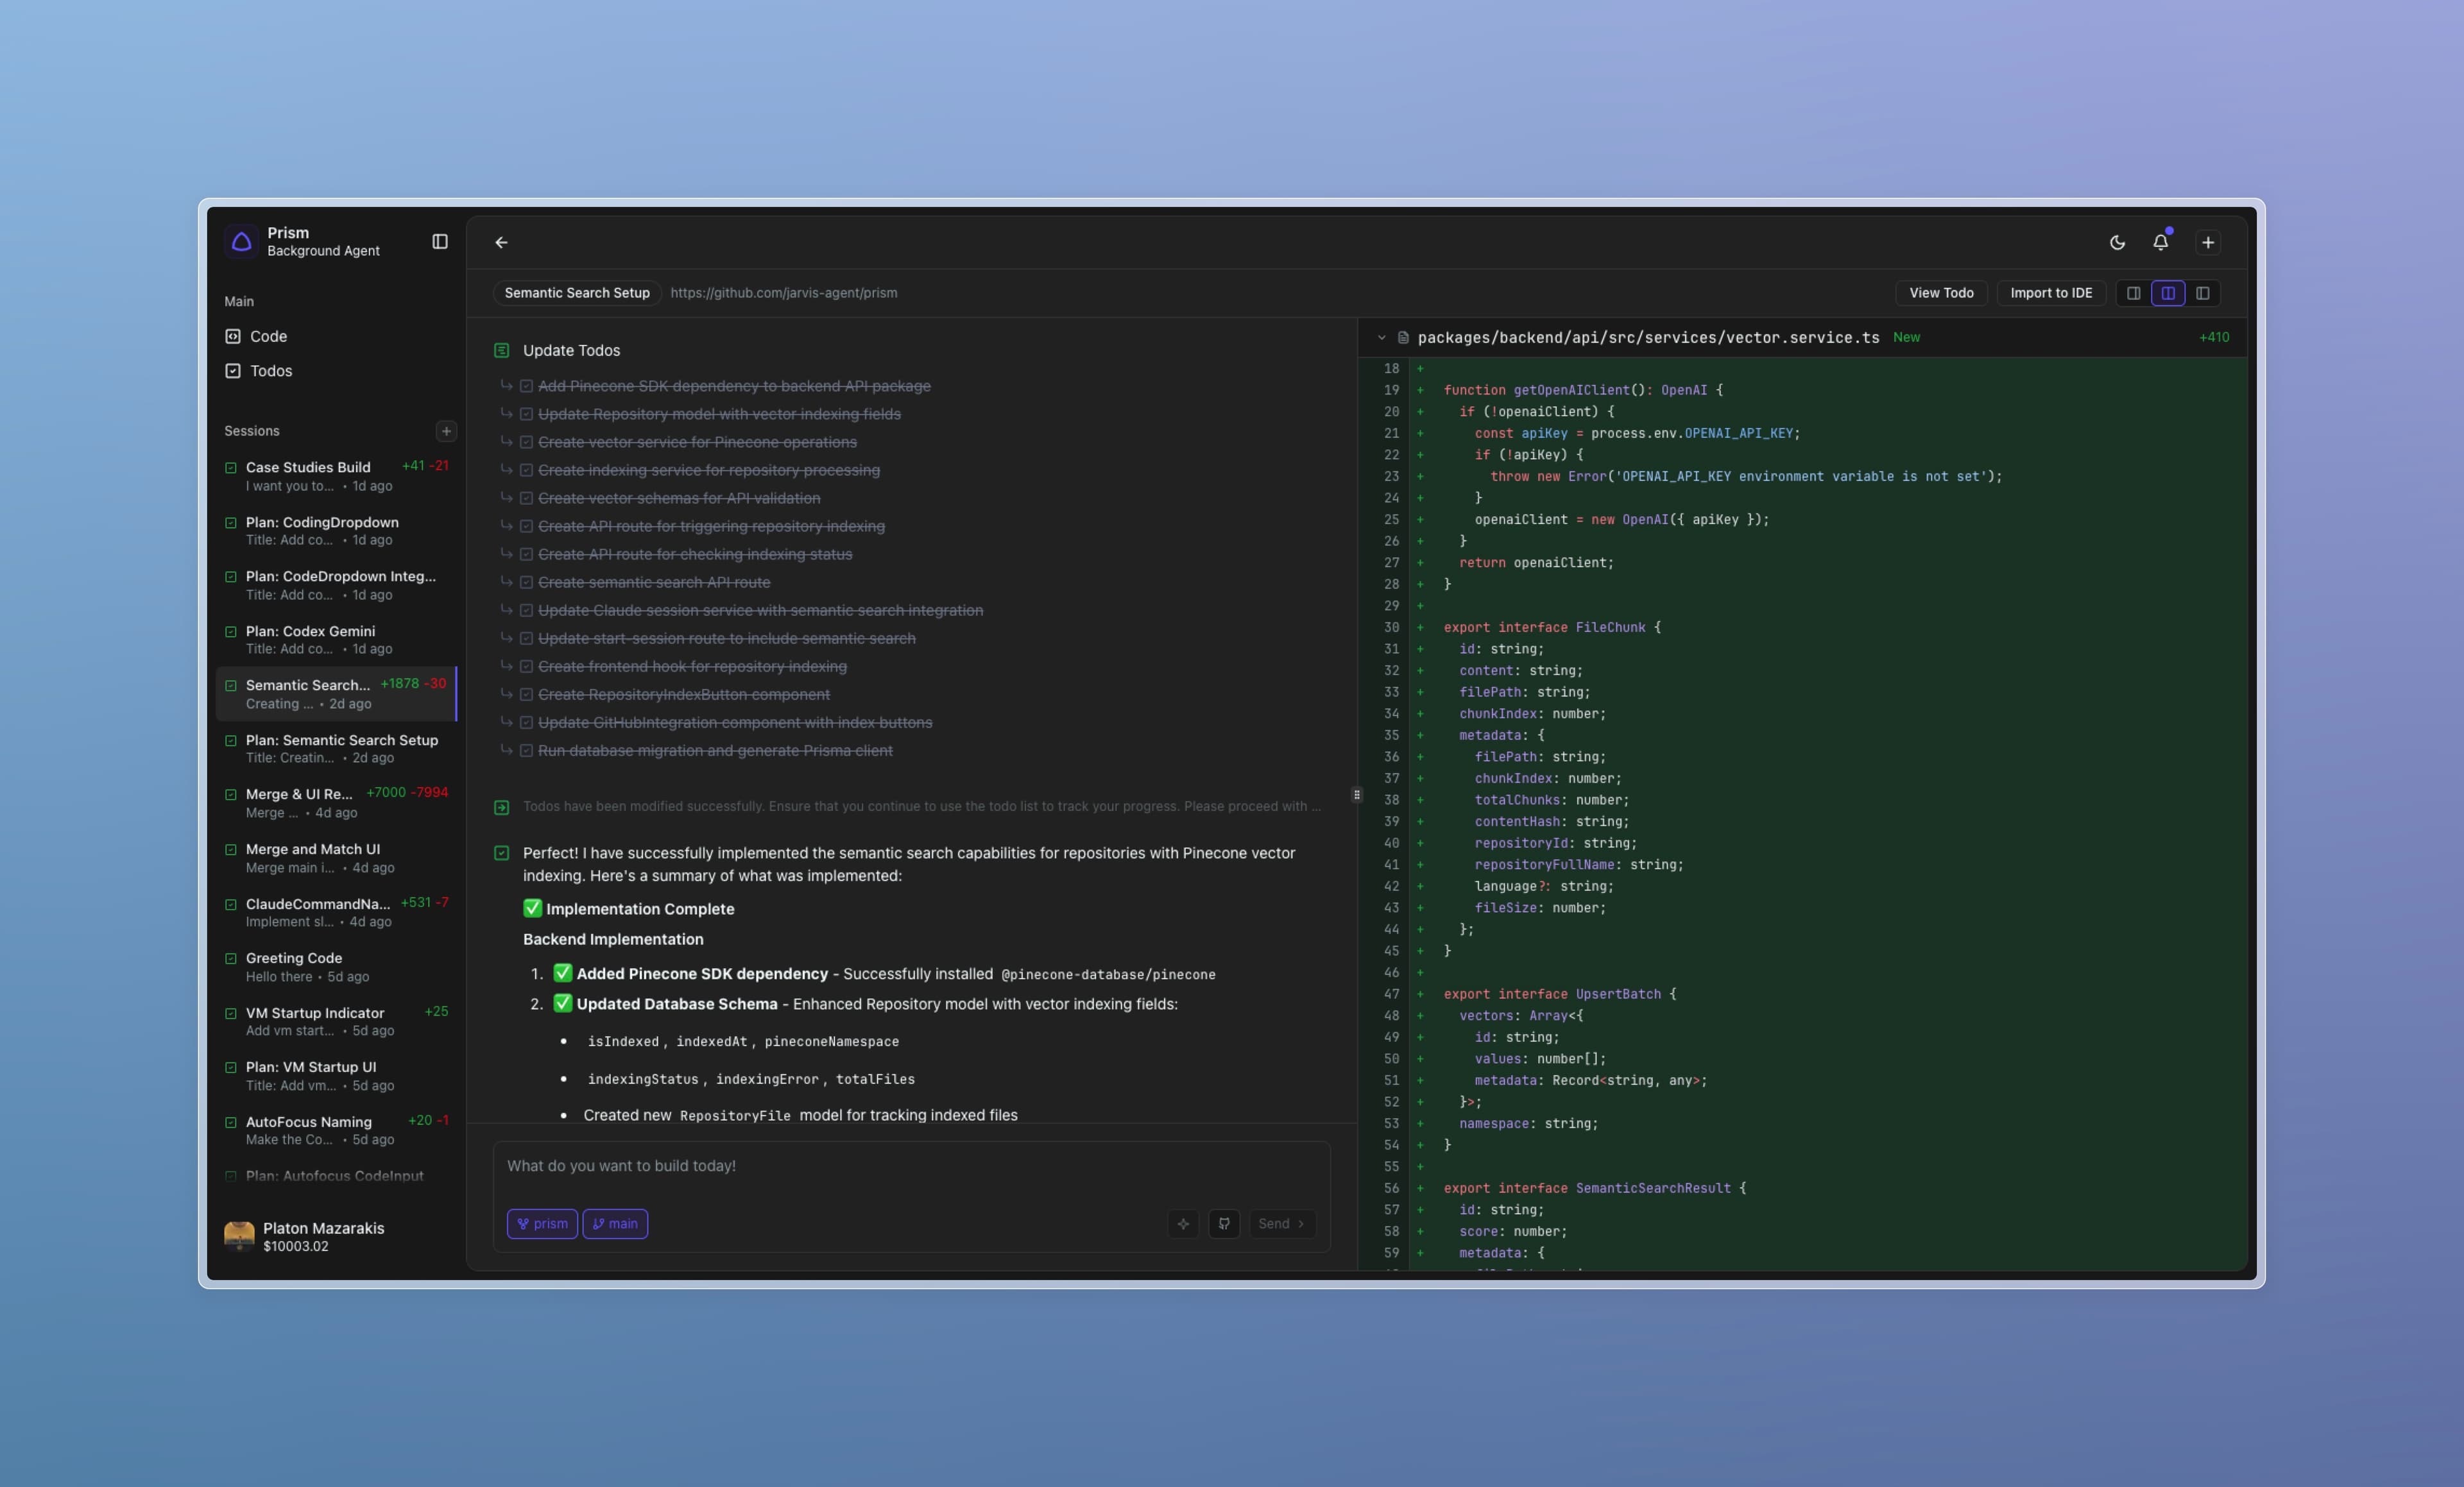Click the plus icon in top bar
The height and width of the screenshot is (1487, 2464).
click(x=2208, y=242)
